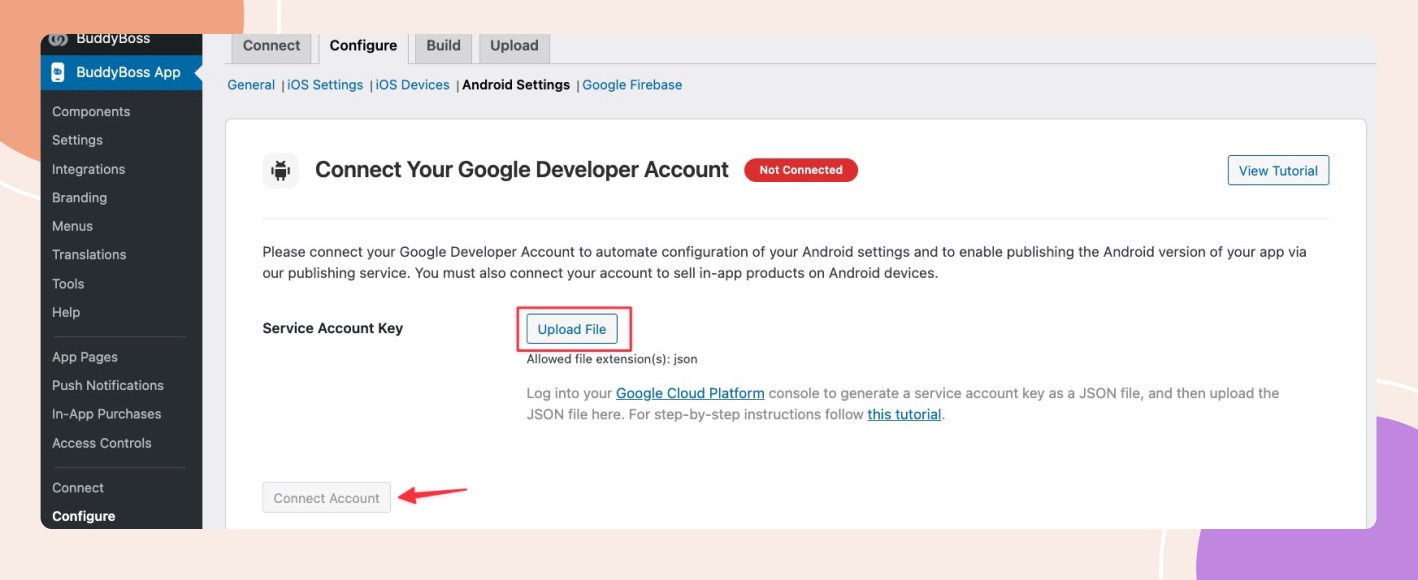Image resolution: width=1418 pixels, height=580 pixels.
Task: Open the iOS Devices sub-tab
Action: click(413, 85)
